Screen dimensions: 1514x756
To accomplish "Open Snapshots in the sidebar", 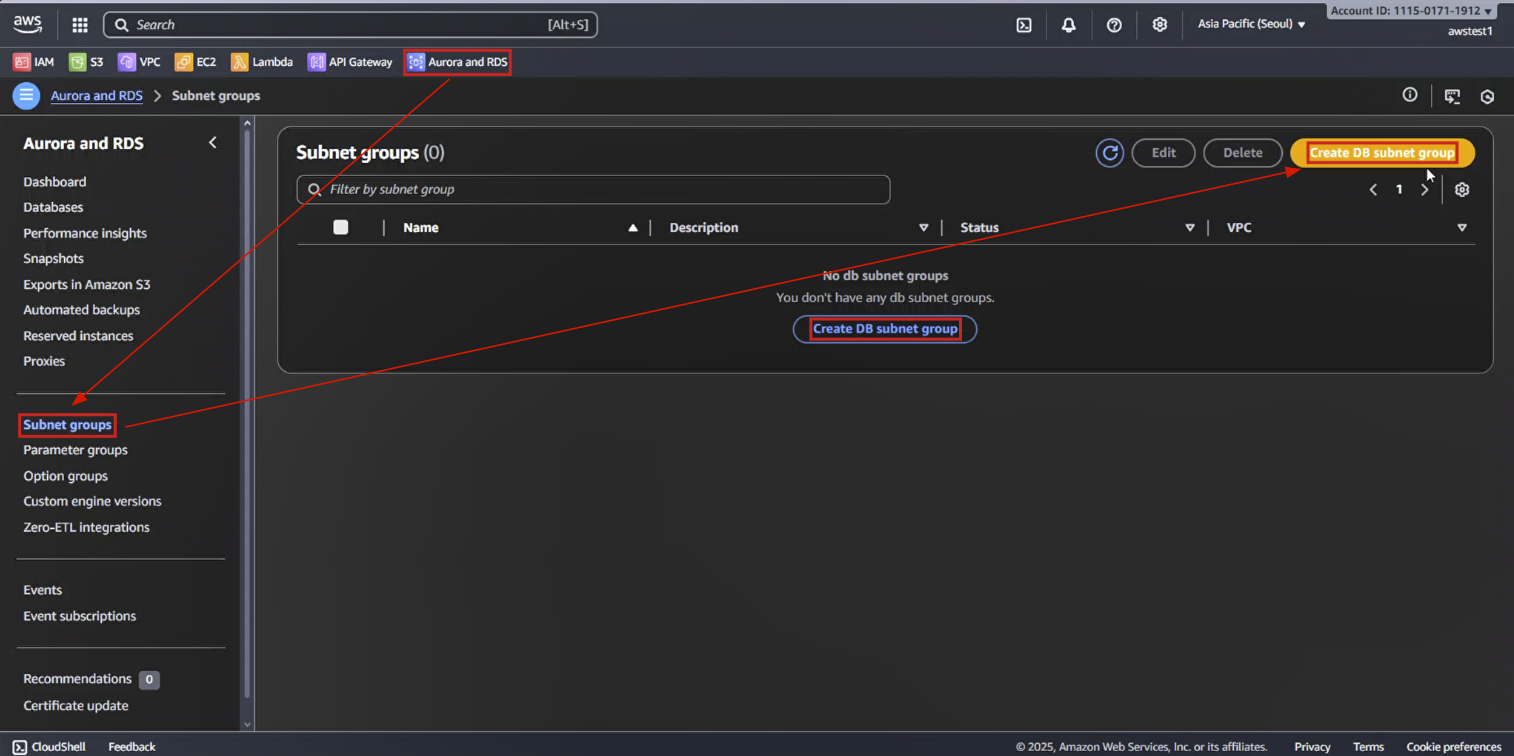I will pos(53,258).
